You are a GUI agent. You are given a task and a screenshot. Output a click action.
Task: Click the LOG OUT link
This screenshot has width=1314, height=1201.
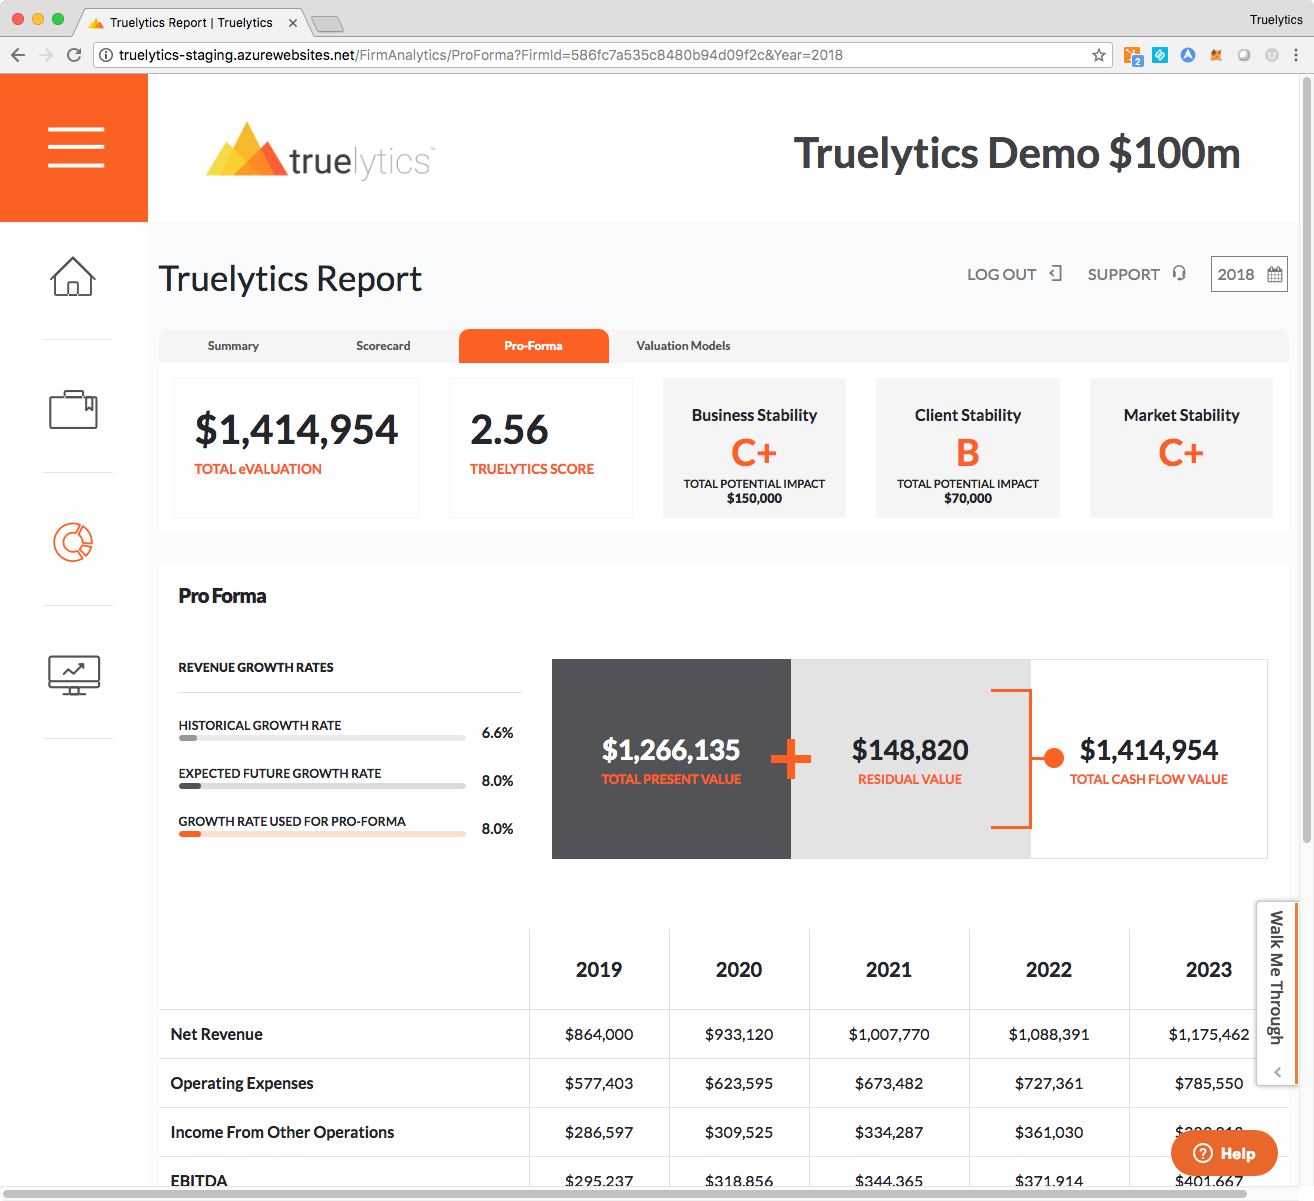1001,274
